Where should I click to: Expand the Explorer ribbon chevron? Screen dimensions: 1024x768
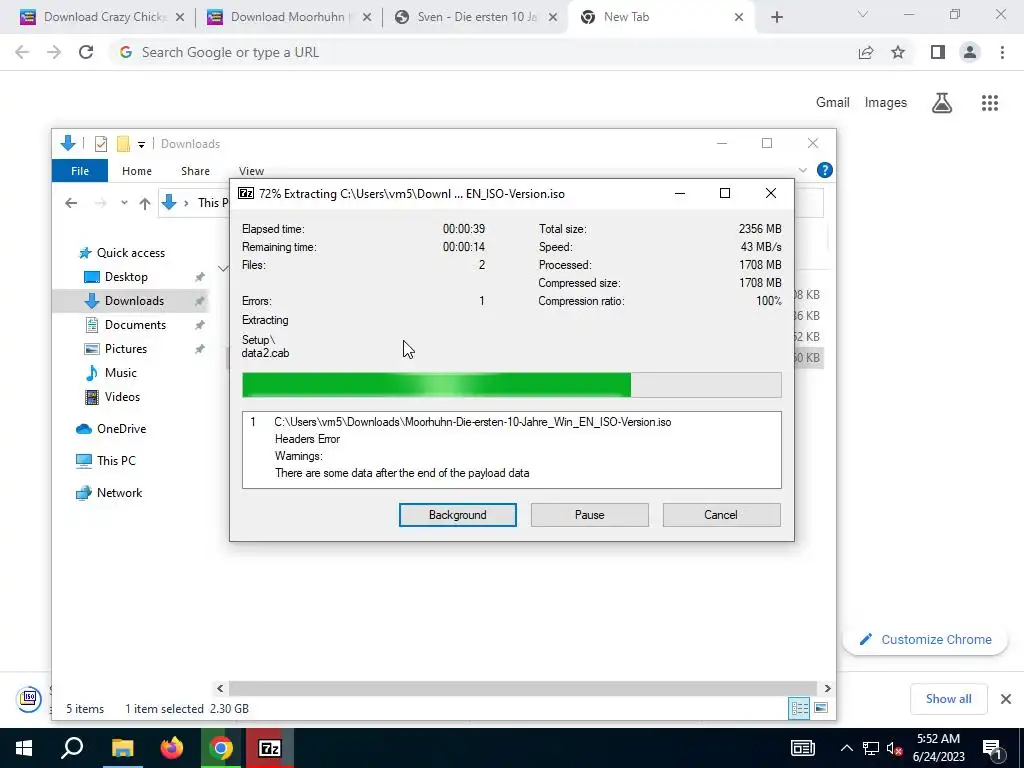803,170
